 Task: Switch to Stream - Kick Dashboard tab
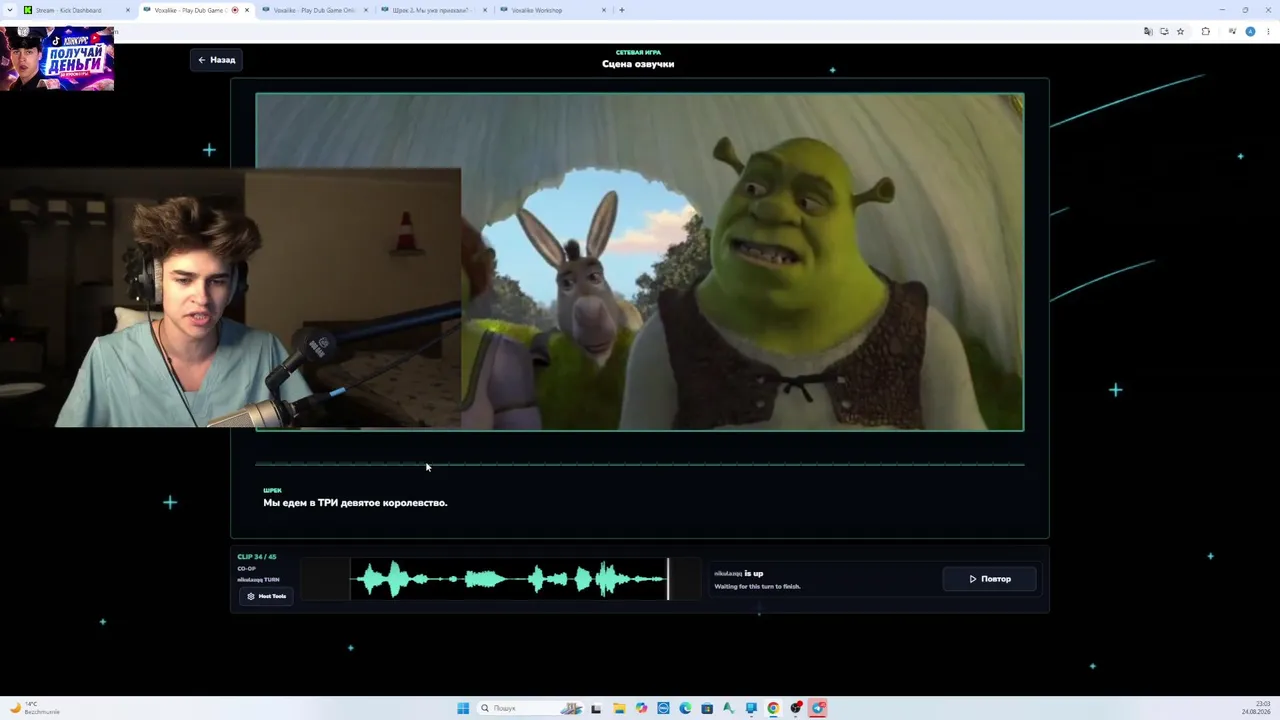pos(76,10)
